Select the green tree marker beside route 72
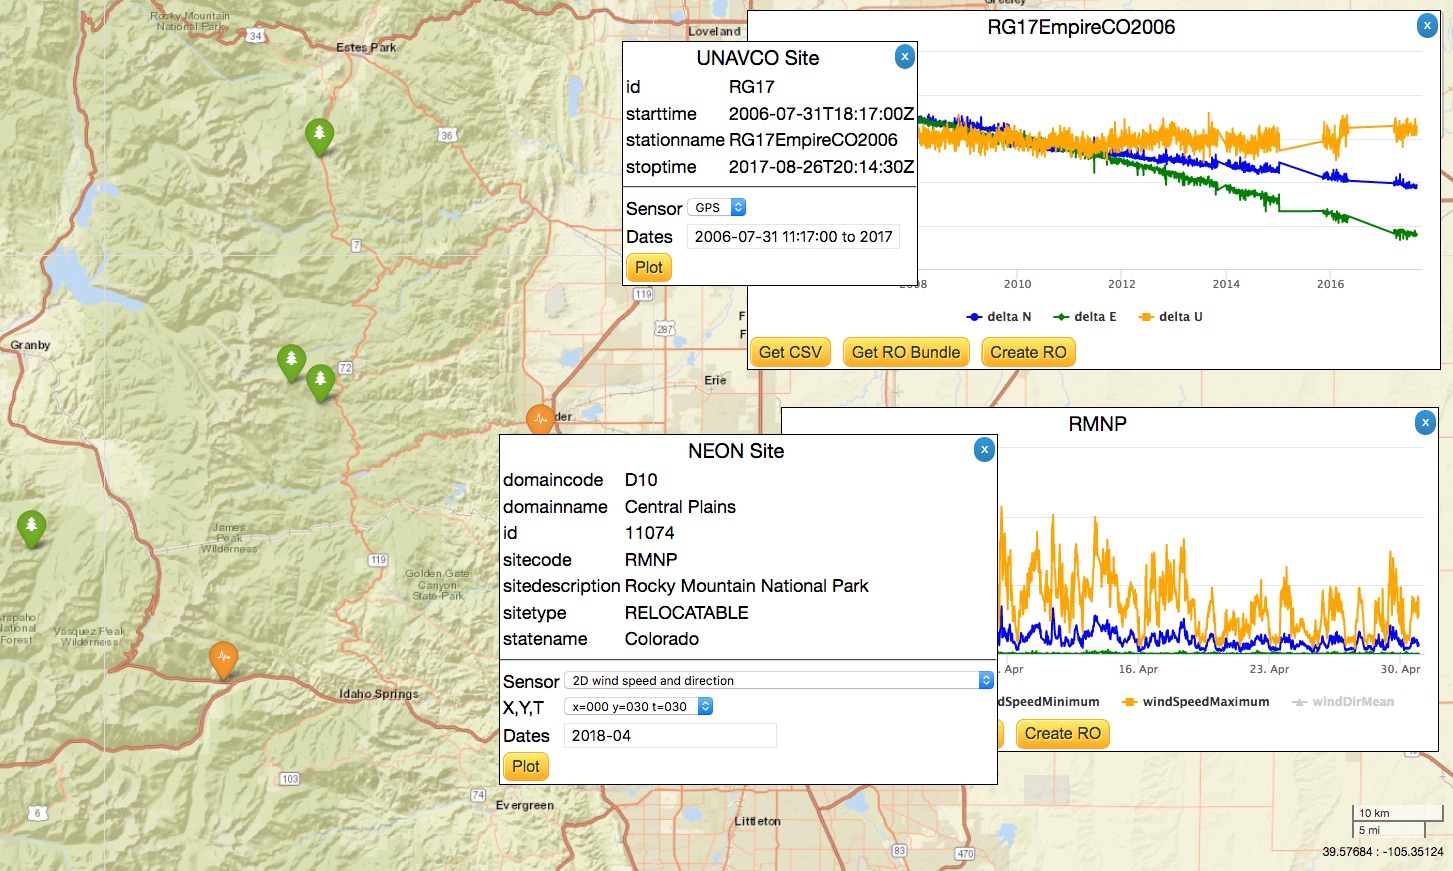 click(320, 381)
